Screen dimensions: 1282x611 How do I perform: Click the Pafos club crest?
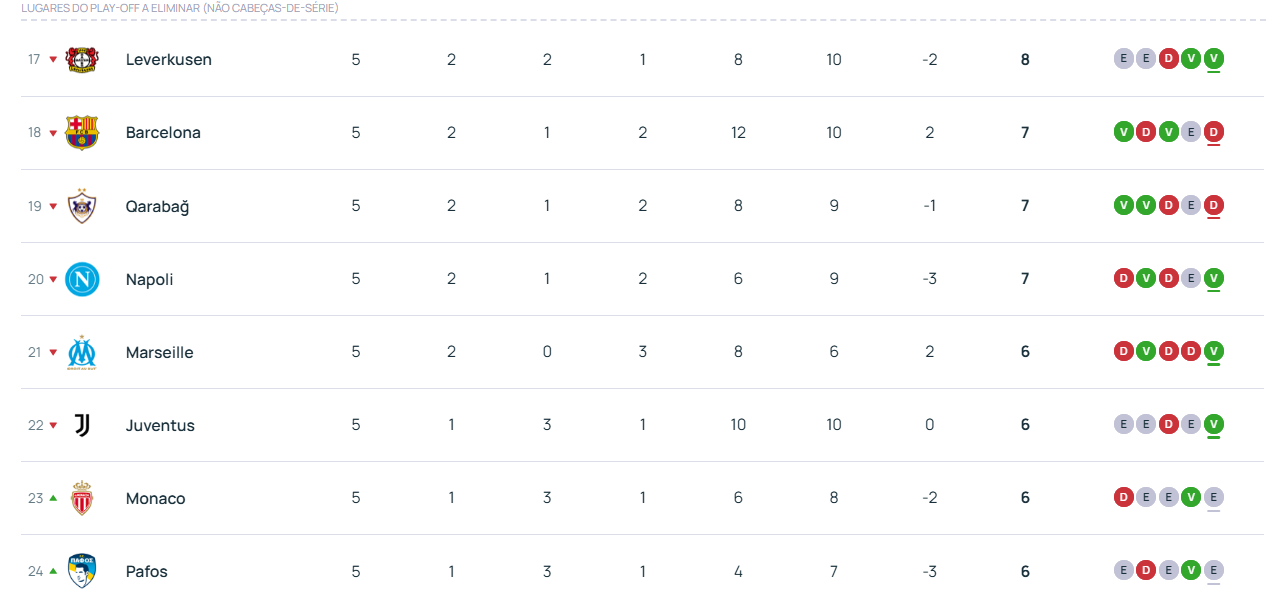pos(82,571)
